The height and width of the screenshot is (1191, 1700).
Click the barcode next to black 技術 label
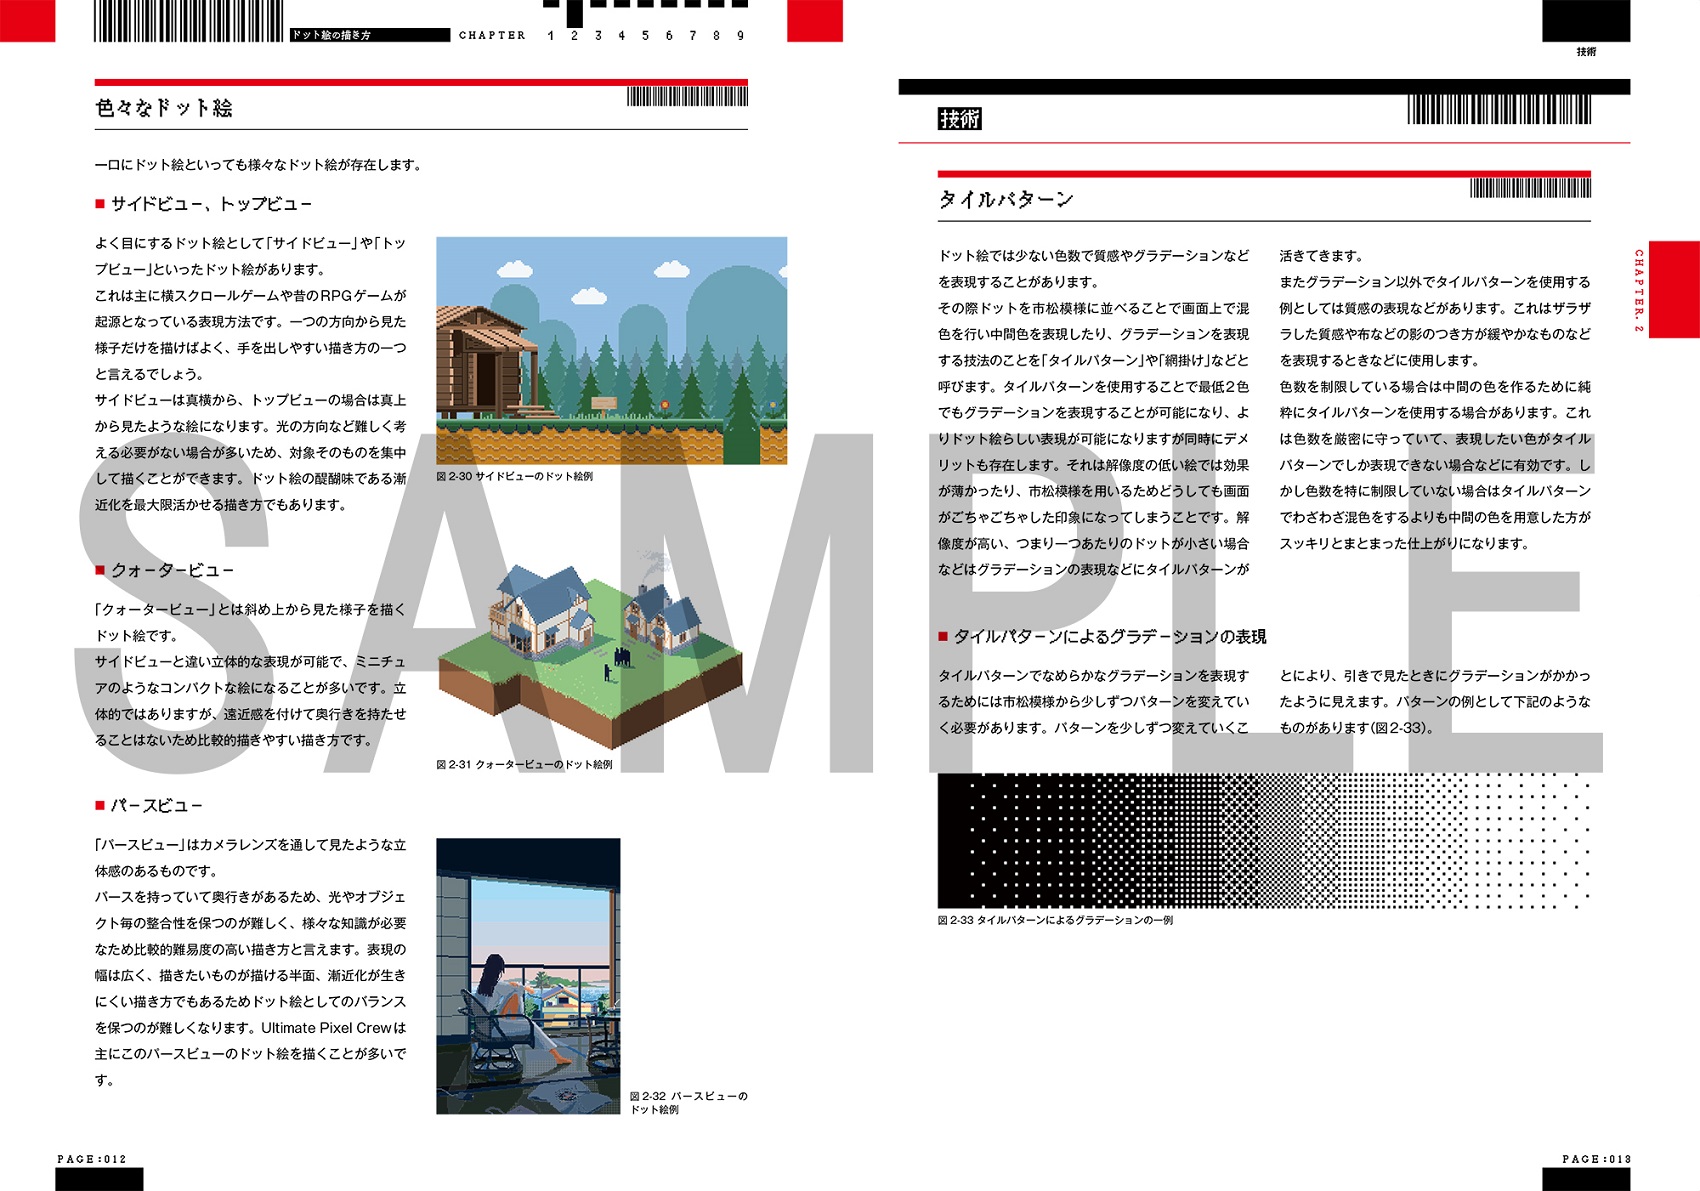coord(1498,110)
